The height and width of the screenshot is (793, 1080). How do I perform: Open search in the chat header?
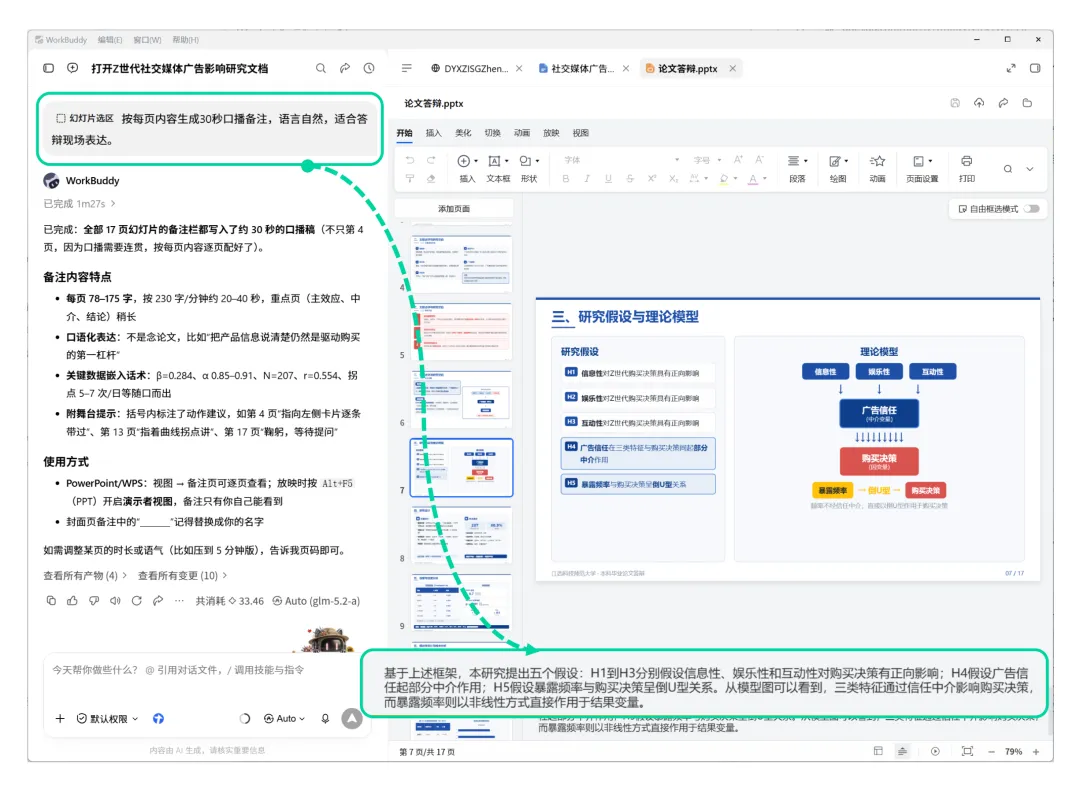[321, 68]
